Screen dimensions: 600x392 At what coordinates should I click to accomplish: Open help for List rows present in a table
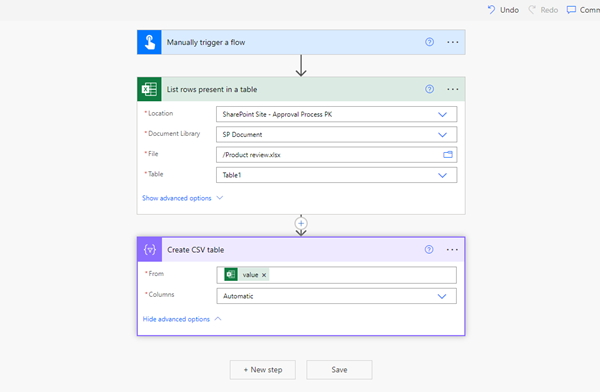429,89
